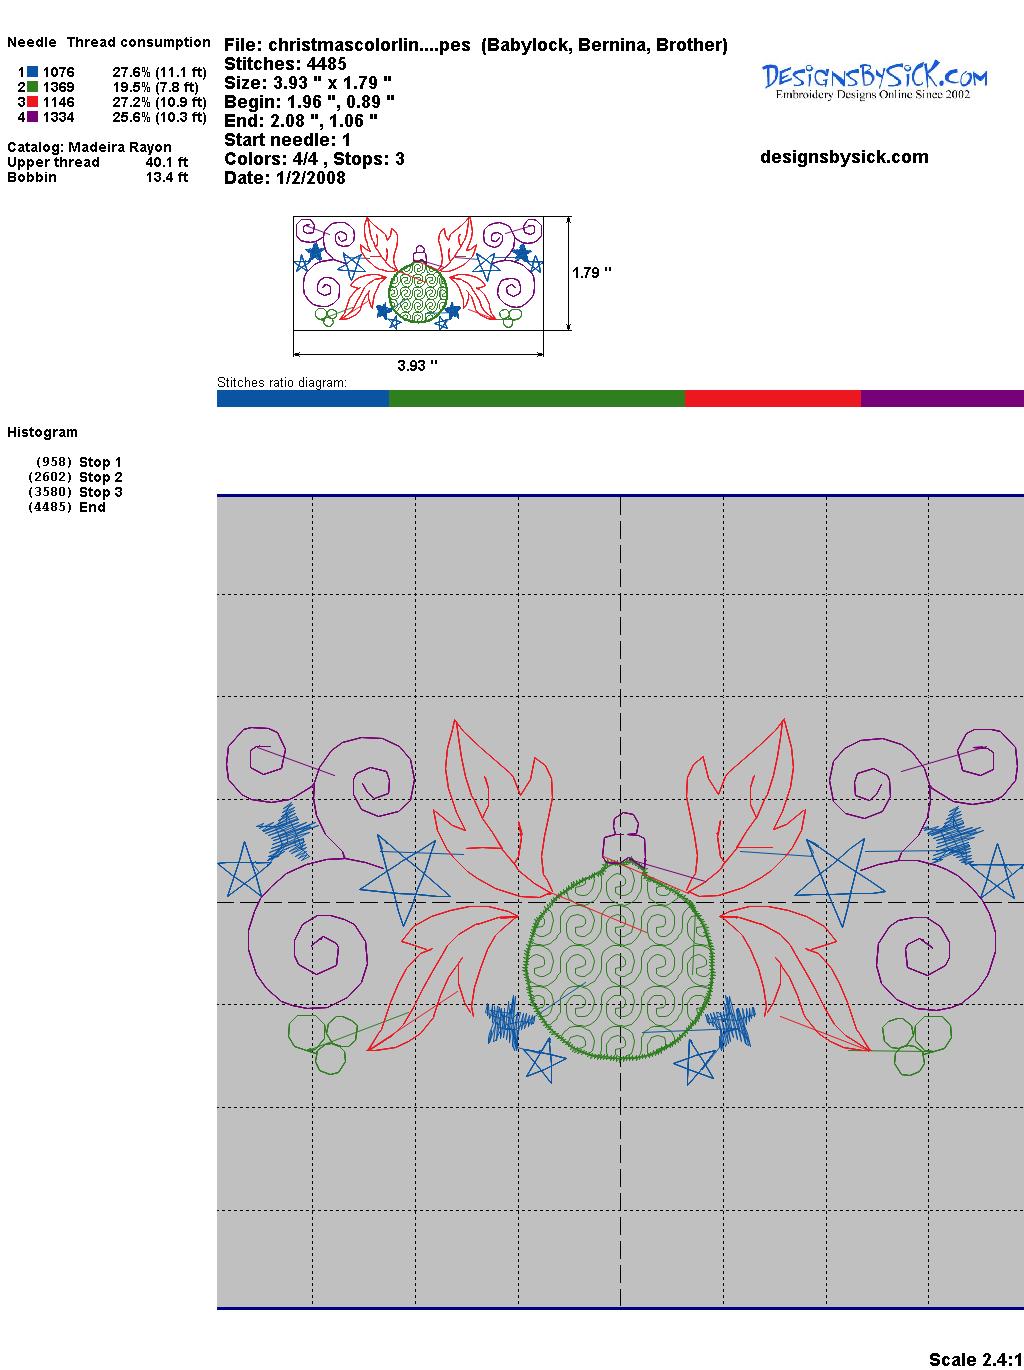The height and width of the screenshot is (1370, 1024).
Task: Click the blue segment of stitches ratio bar
Action: [x=302, y=399]
